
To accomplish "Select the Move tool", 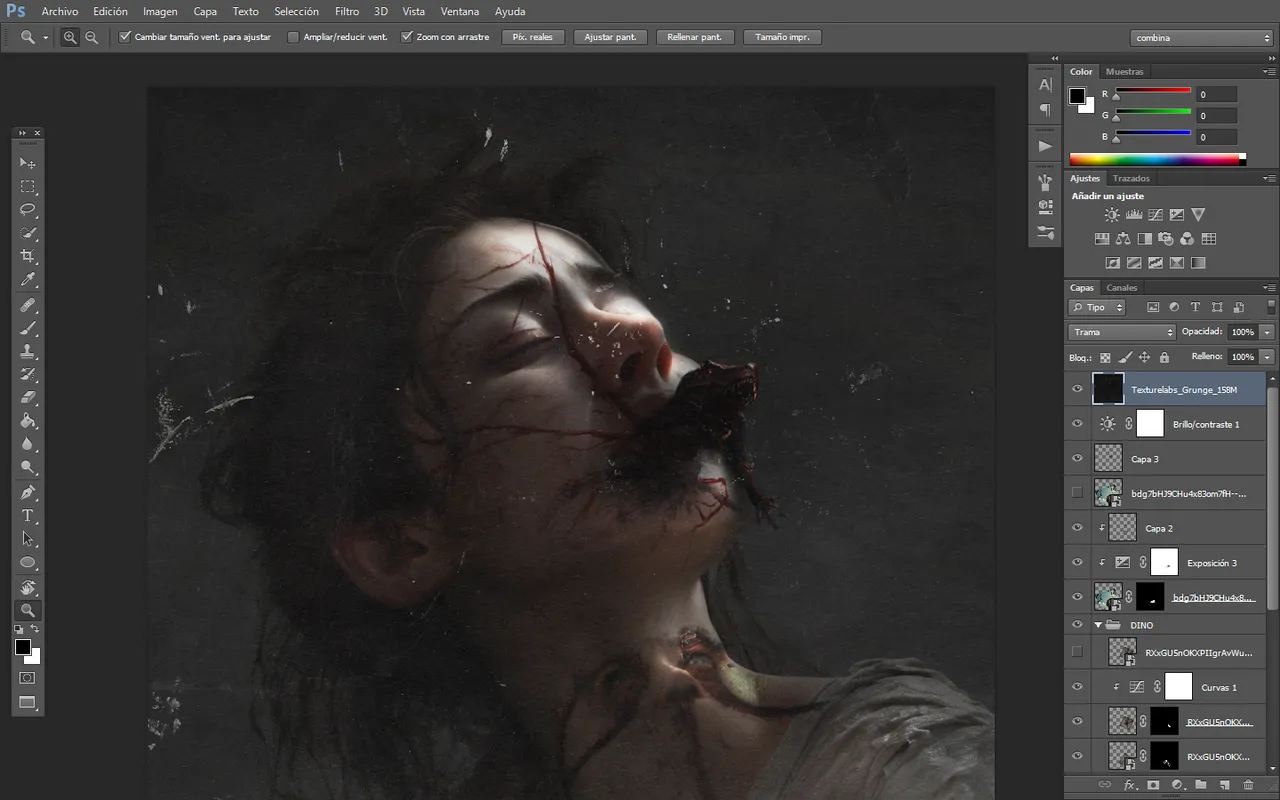I will [x=28, y=163].
